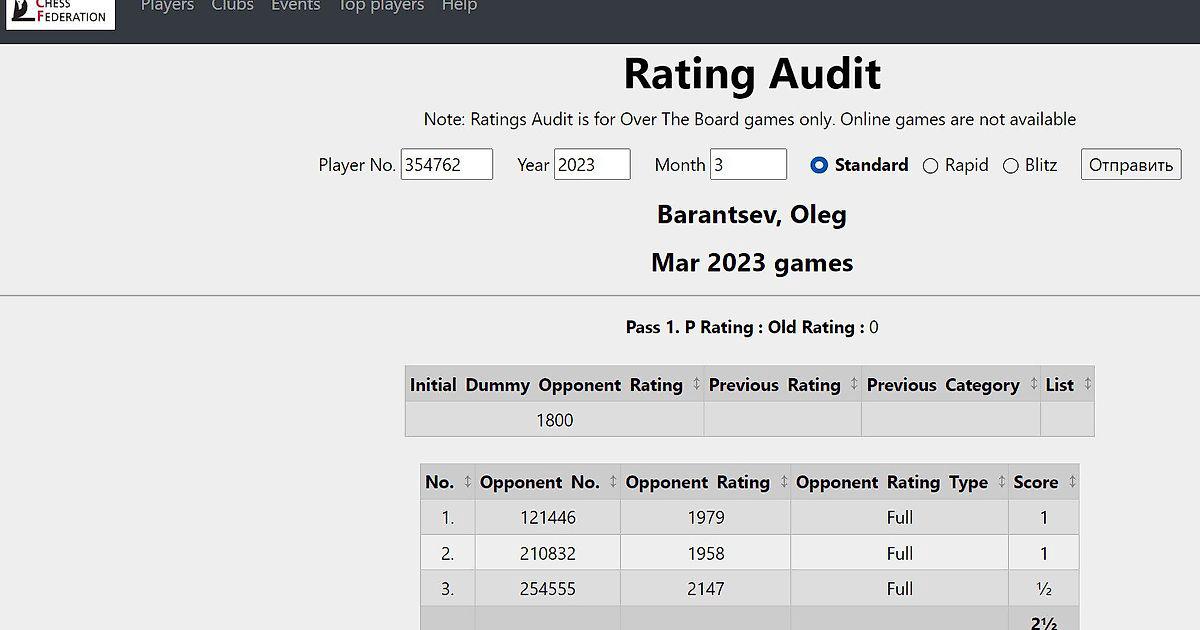Viewport: 1200px width, 630px height.
Task: Click Full rating type for opponent 254555
Action: (x=900, y=589)
